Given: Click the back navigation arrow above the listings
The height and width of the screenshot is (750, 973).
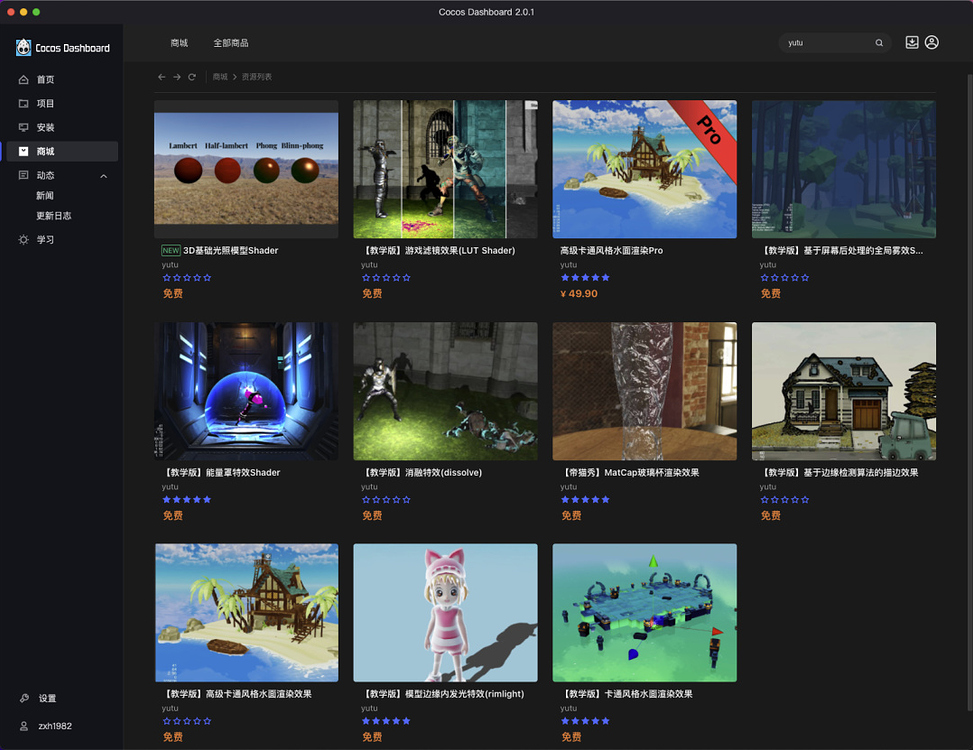Looking at the screenshot, I should tap(161, 75).
